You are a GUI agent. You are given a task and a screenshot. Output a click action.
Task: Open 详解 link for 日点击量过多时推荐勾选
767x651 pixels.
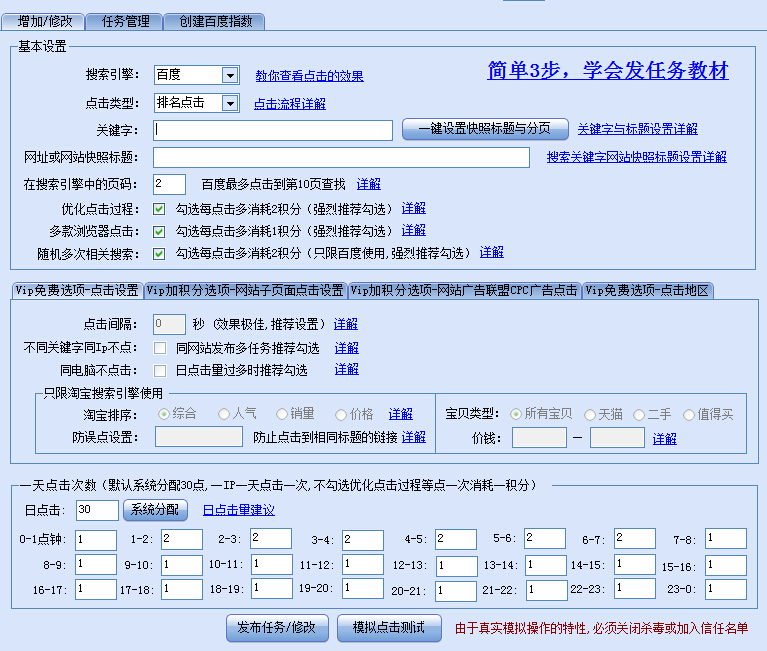tap(347, 369)
